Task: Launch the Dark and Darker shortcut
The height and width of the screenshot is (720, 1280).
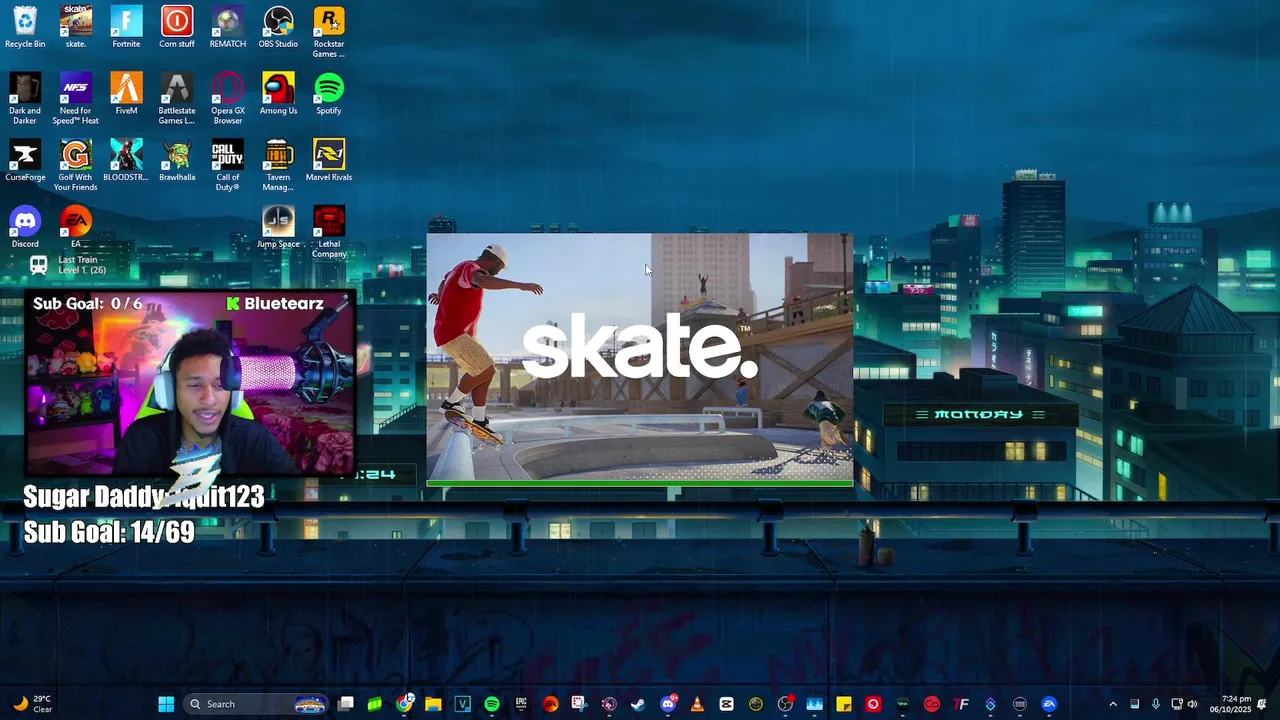Action: pyautogui.click(x=25, y=98)
